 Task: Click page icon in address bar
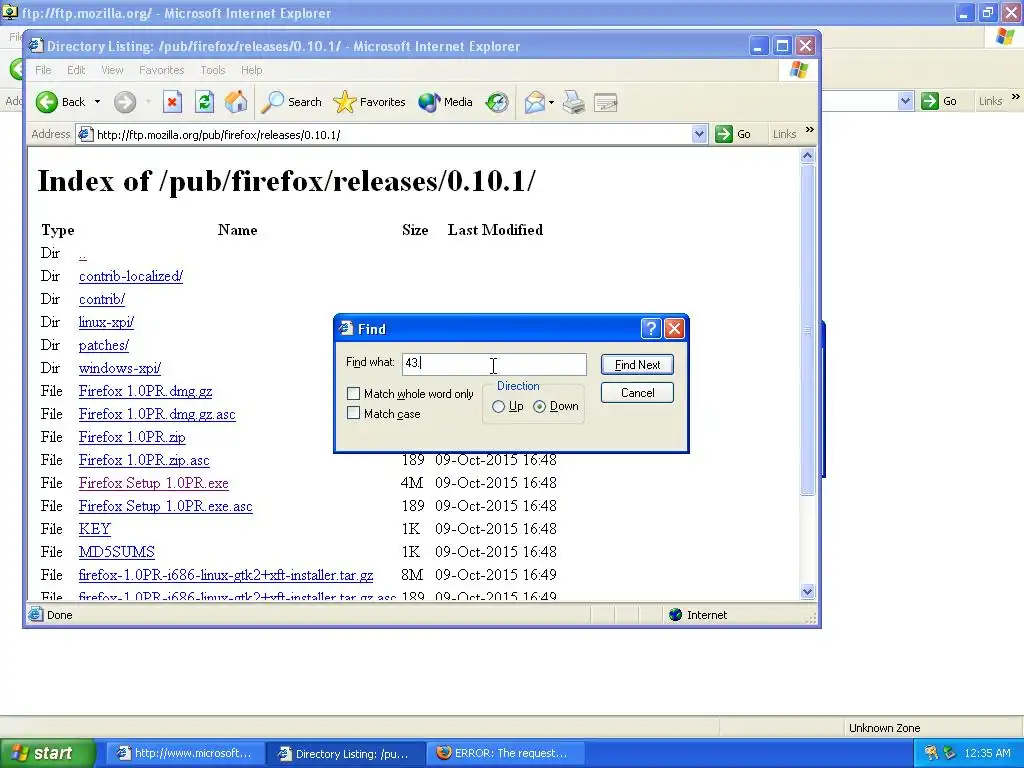click(85, 135)
